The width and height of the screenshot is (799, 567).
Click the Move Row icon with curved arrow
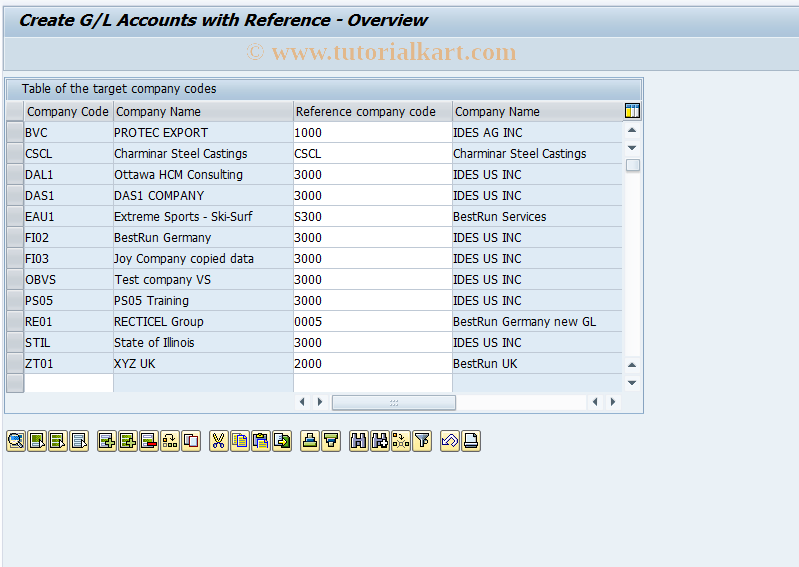(170, 441)
